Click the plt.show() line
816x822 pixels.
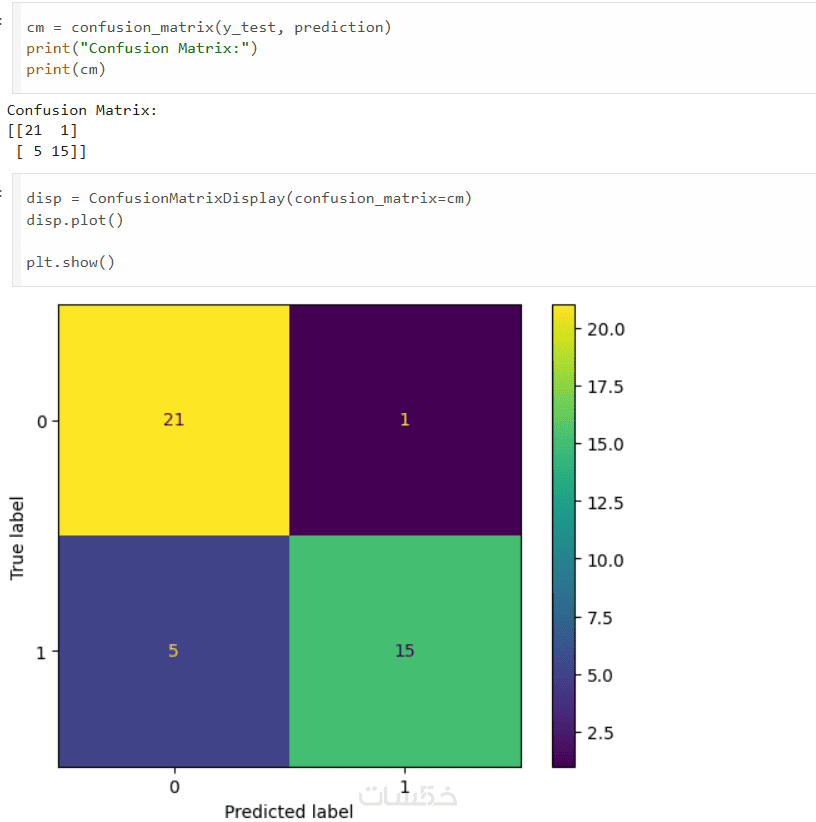[x=70, y=262]
